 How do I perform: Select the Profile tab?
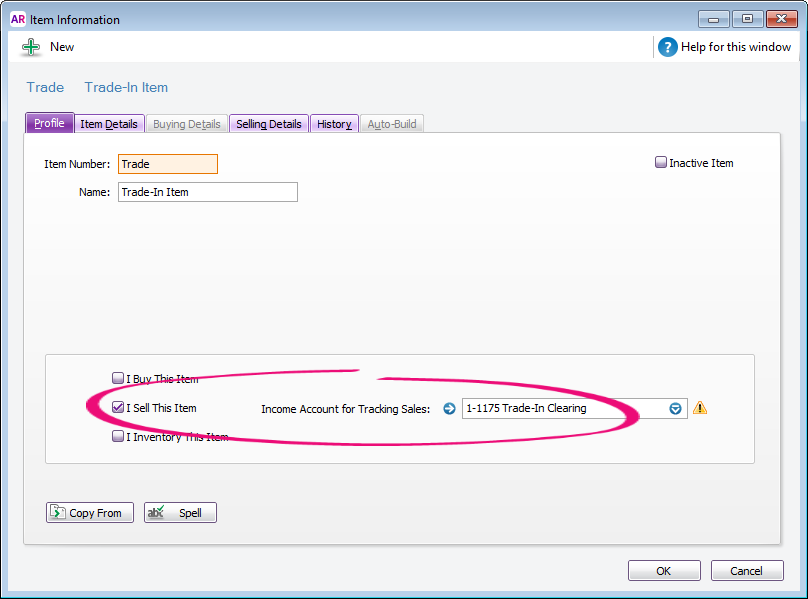tap(49, 124)
